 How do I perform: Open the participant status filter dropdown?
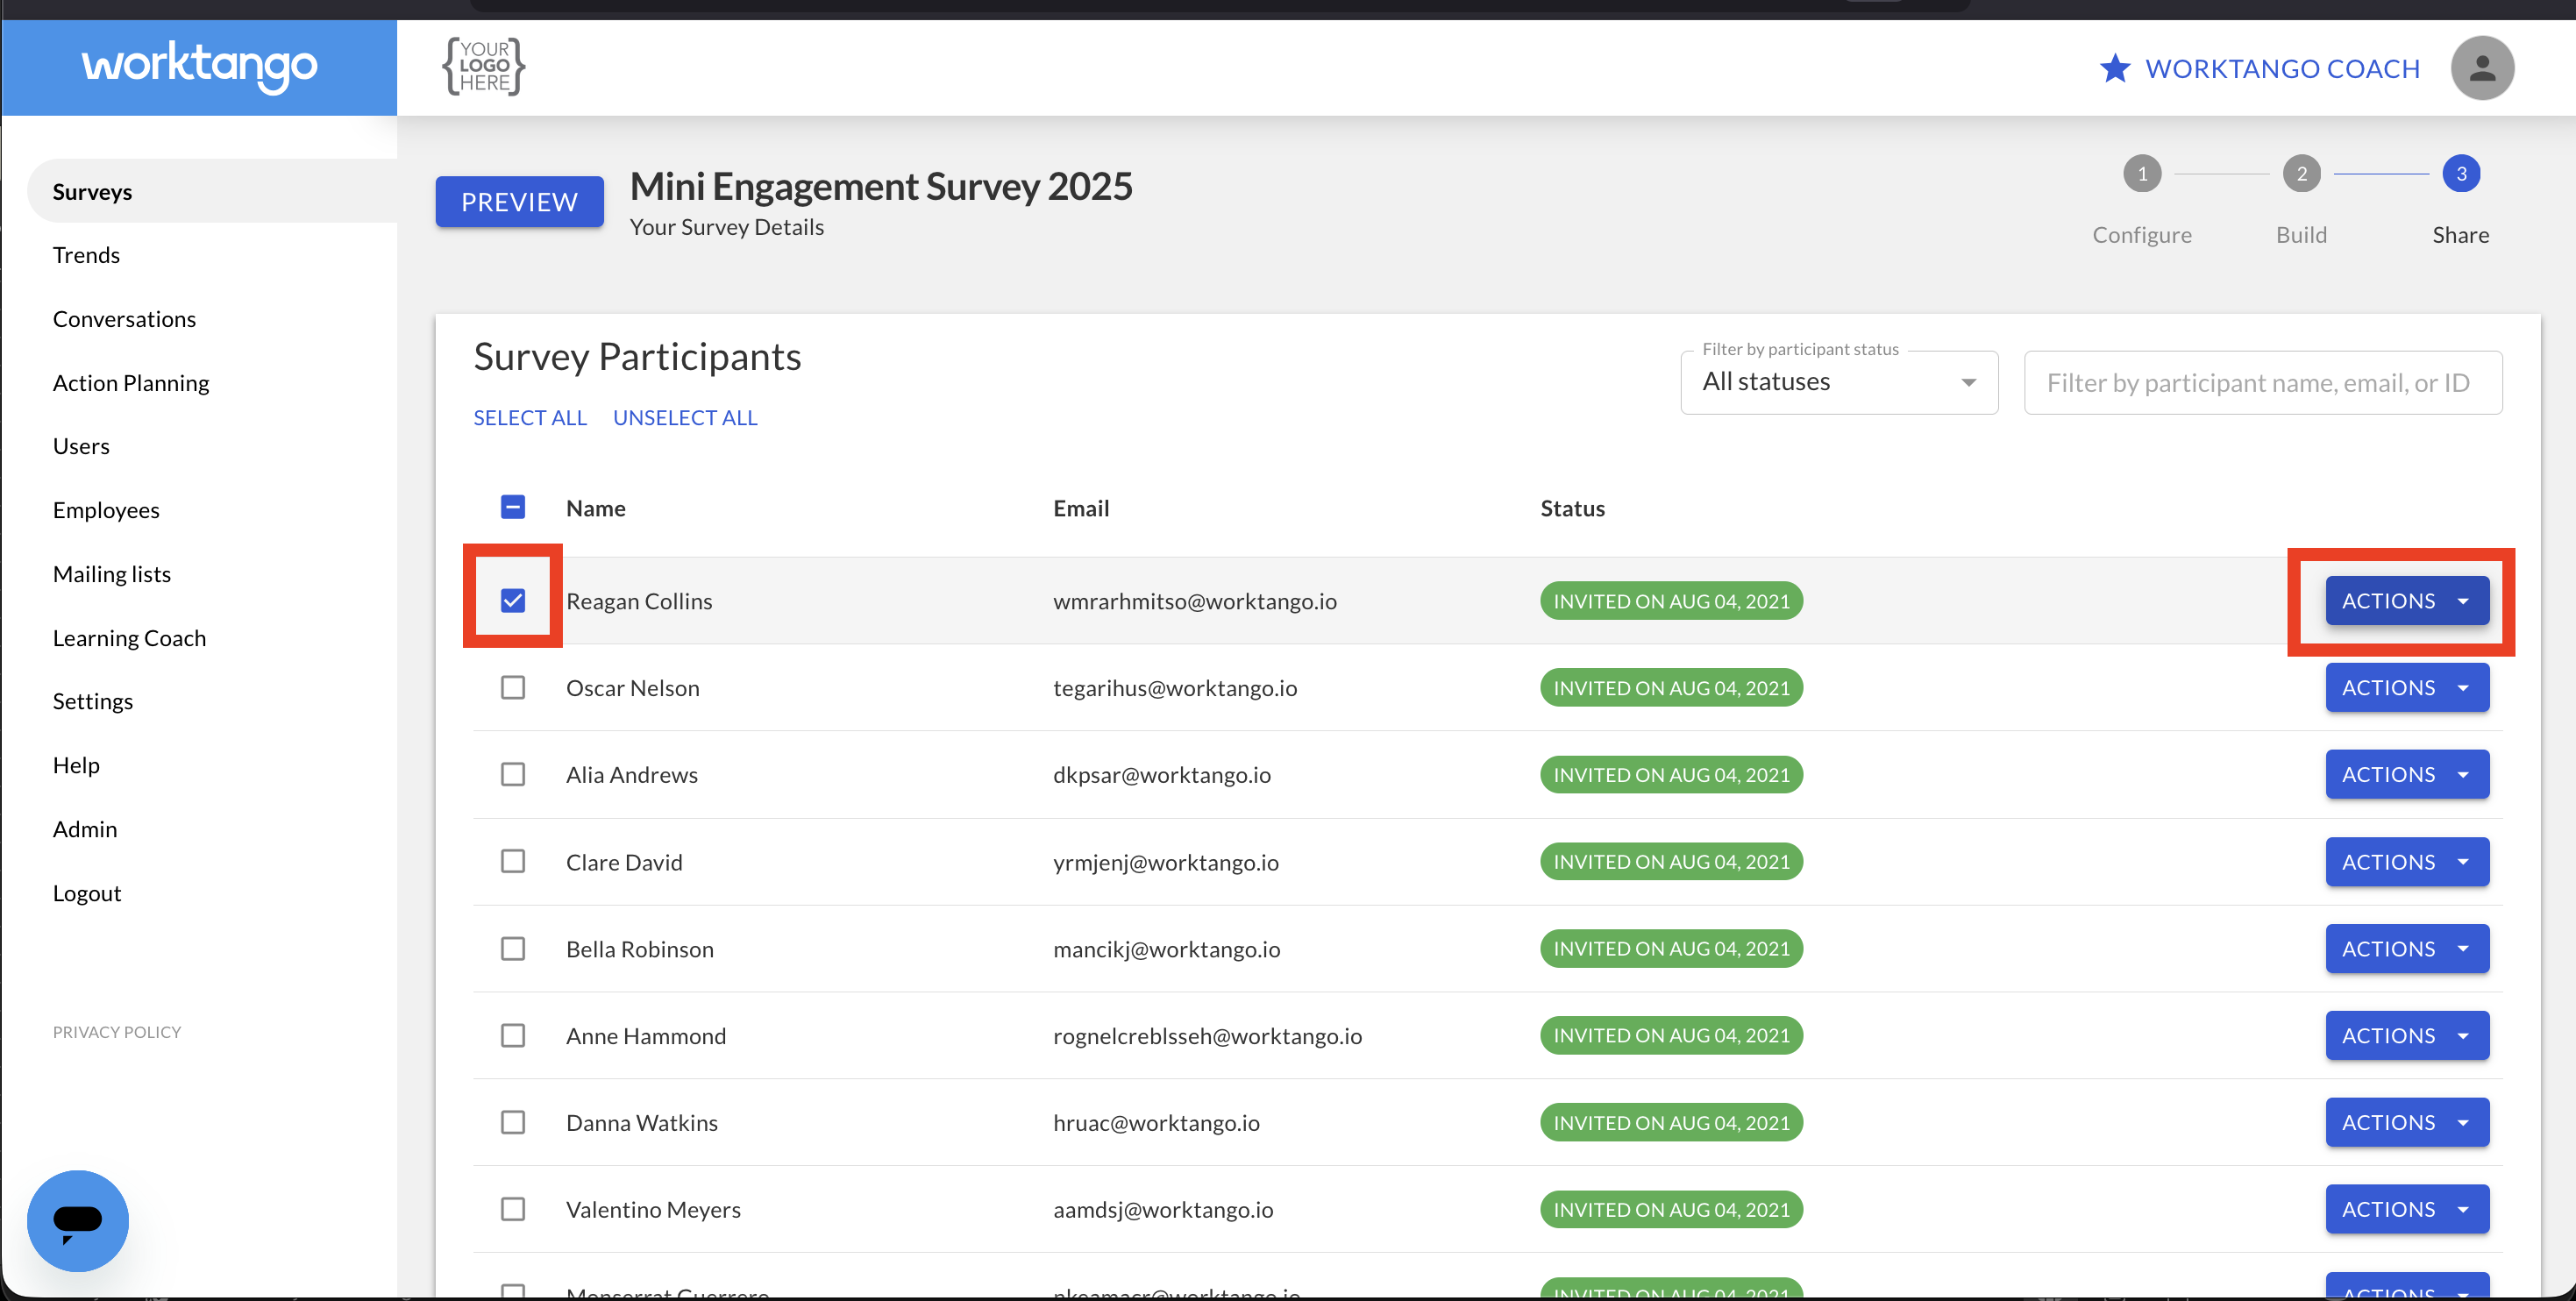click(x=1839, y=382)
